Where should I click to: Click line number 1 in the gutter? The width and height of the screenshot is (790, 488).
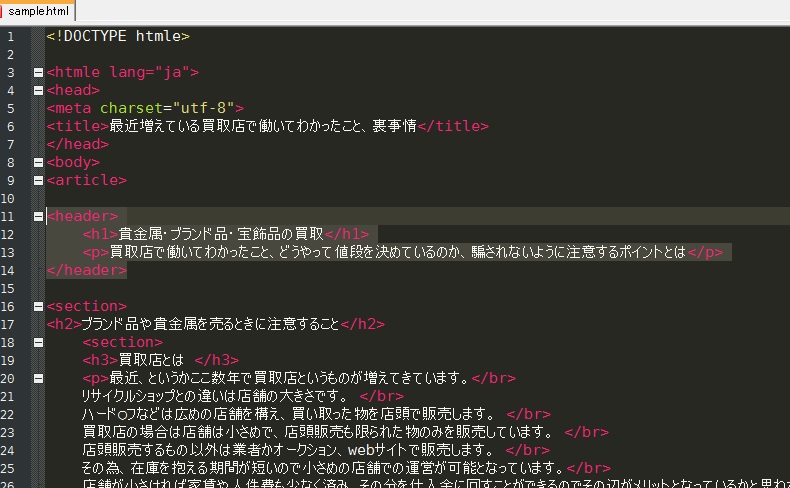click(x=11, y=37)
